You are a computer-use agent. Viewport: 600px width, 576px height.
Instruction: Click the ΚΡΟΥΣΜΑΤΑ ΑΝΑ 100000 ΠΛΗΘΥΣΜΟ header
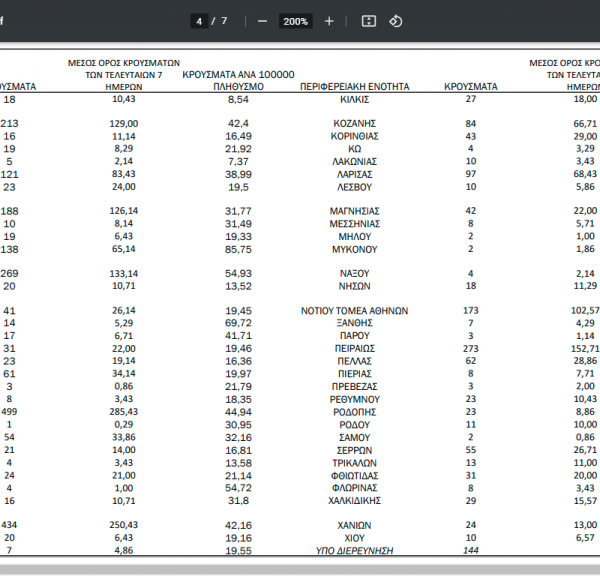coord(238,80)
